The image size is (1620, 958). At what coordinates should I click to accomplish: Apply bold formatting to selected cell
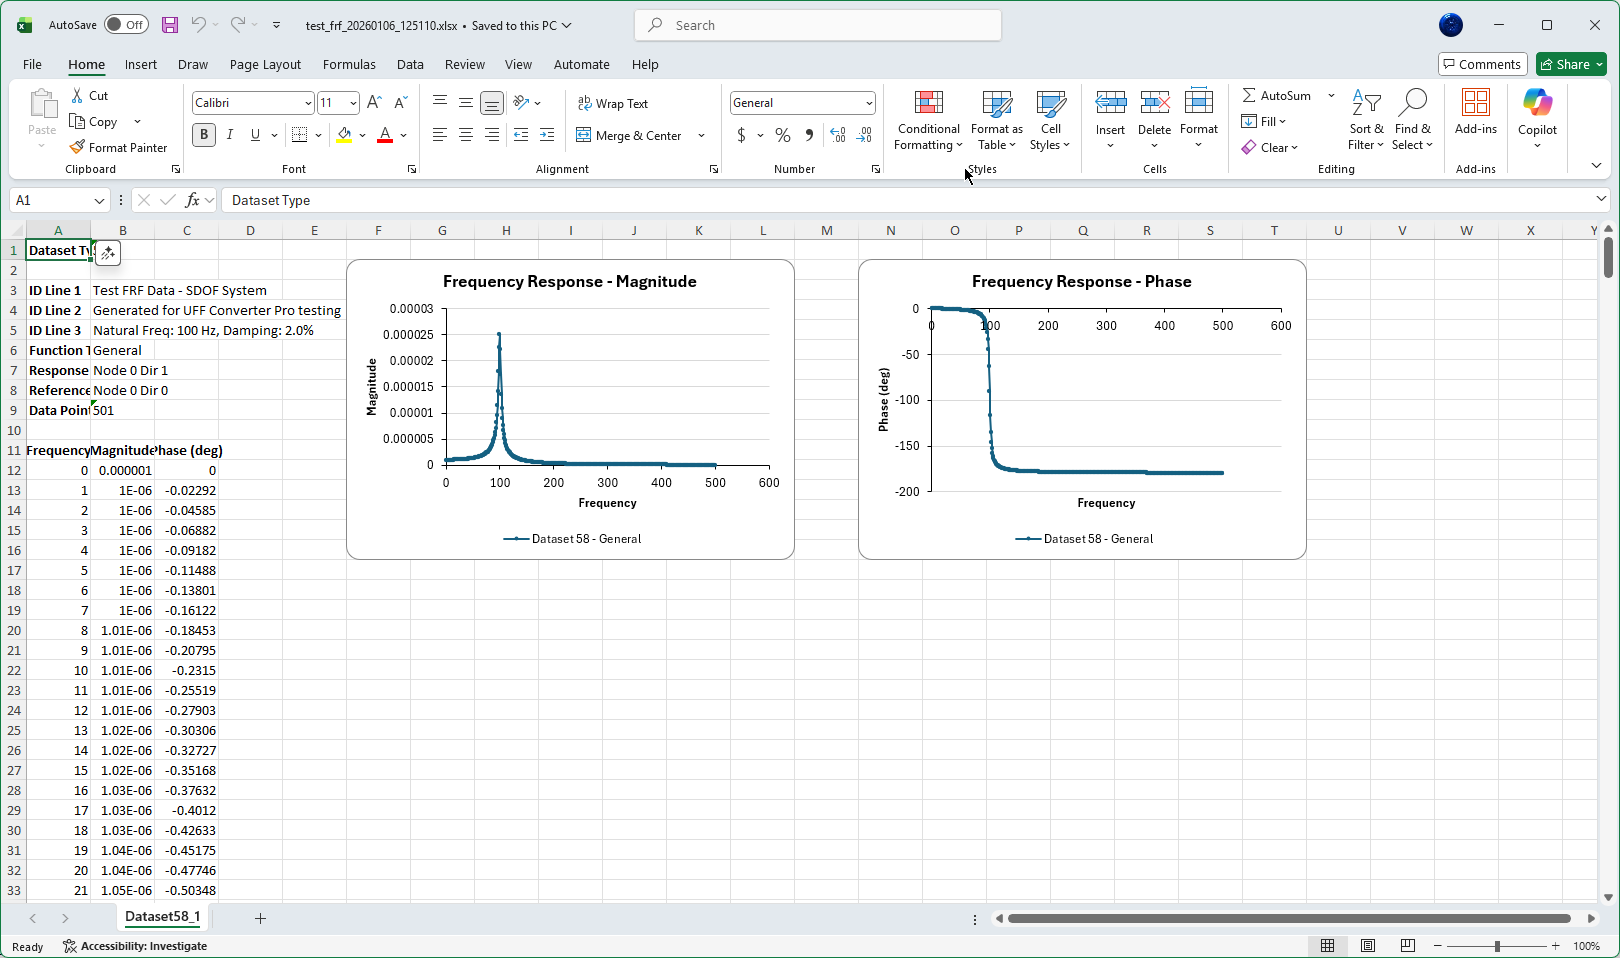coord(203,134)
